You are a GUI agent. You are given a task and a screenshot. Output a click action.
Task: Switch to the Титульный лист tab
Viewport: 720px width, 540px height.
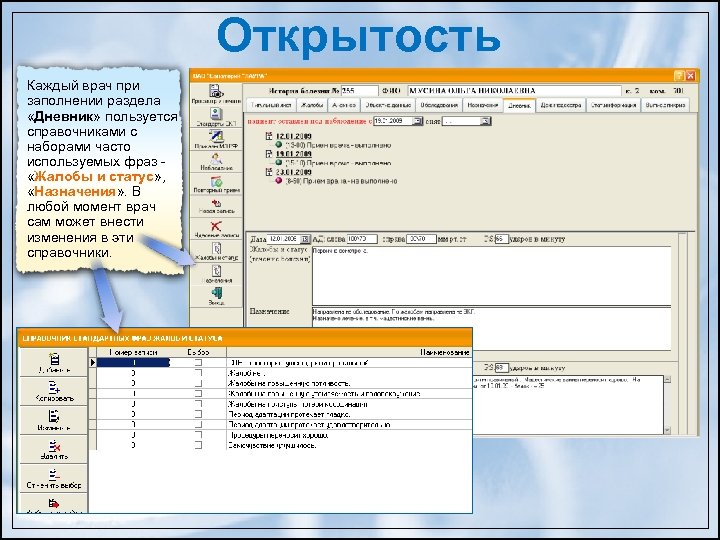[271, 105]
